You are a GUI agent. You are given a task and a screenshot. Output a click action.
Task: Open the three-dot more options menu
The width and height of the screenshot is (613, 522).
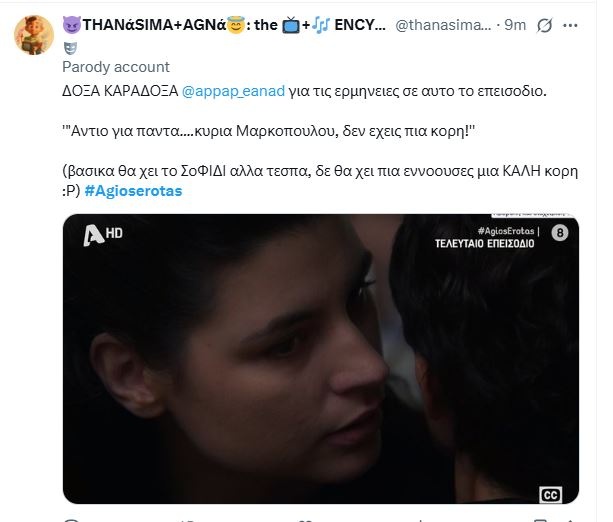pyautogui.click(x=570, y=26)
